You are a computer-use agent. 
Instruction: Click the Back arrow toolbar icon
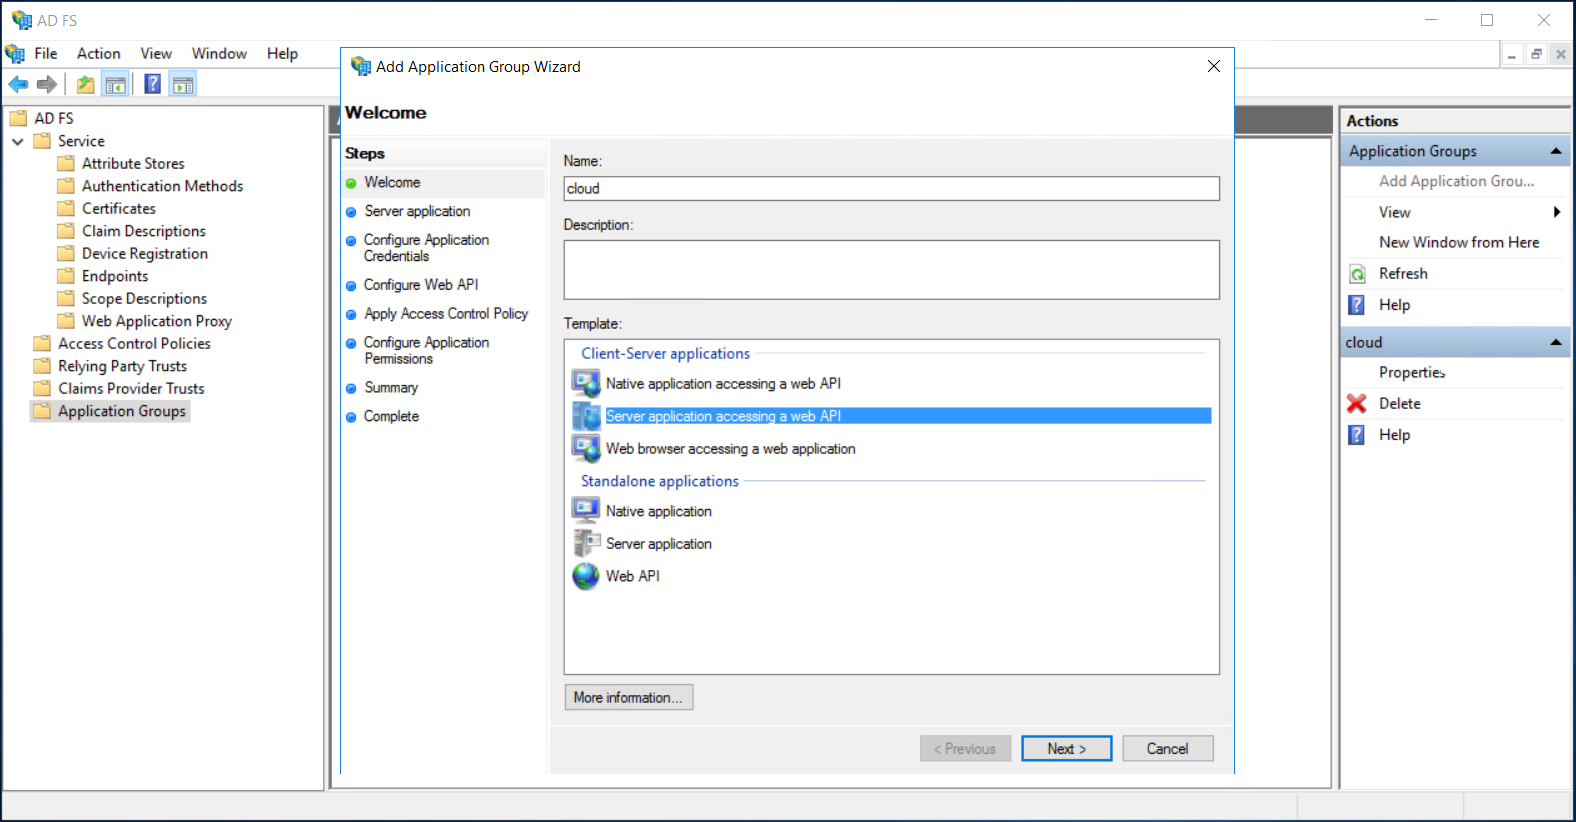point(18,85)
